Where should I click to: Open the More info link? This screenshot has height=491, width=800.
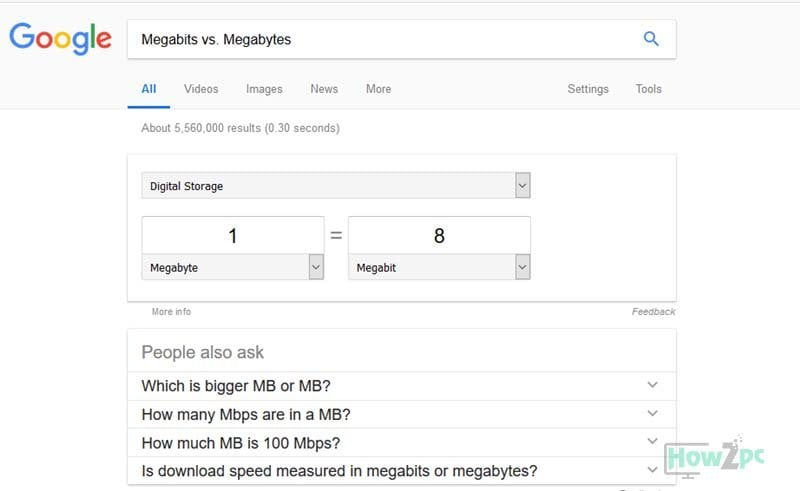point(171,311)
